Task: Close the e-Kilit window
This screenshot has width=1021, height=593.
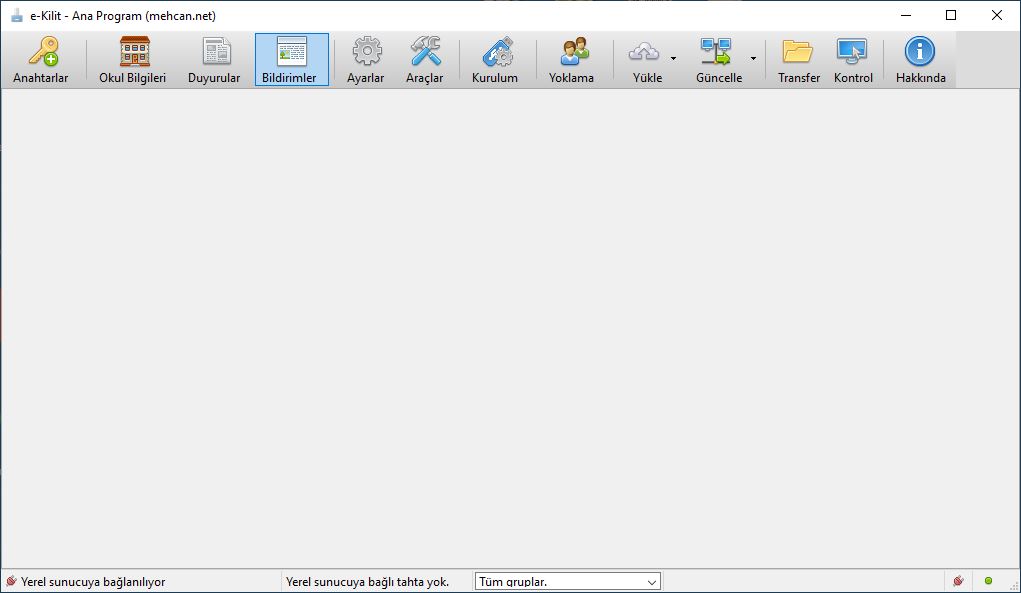Action: (x=996, y=15)
